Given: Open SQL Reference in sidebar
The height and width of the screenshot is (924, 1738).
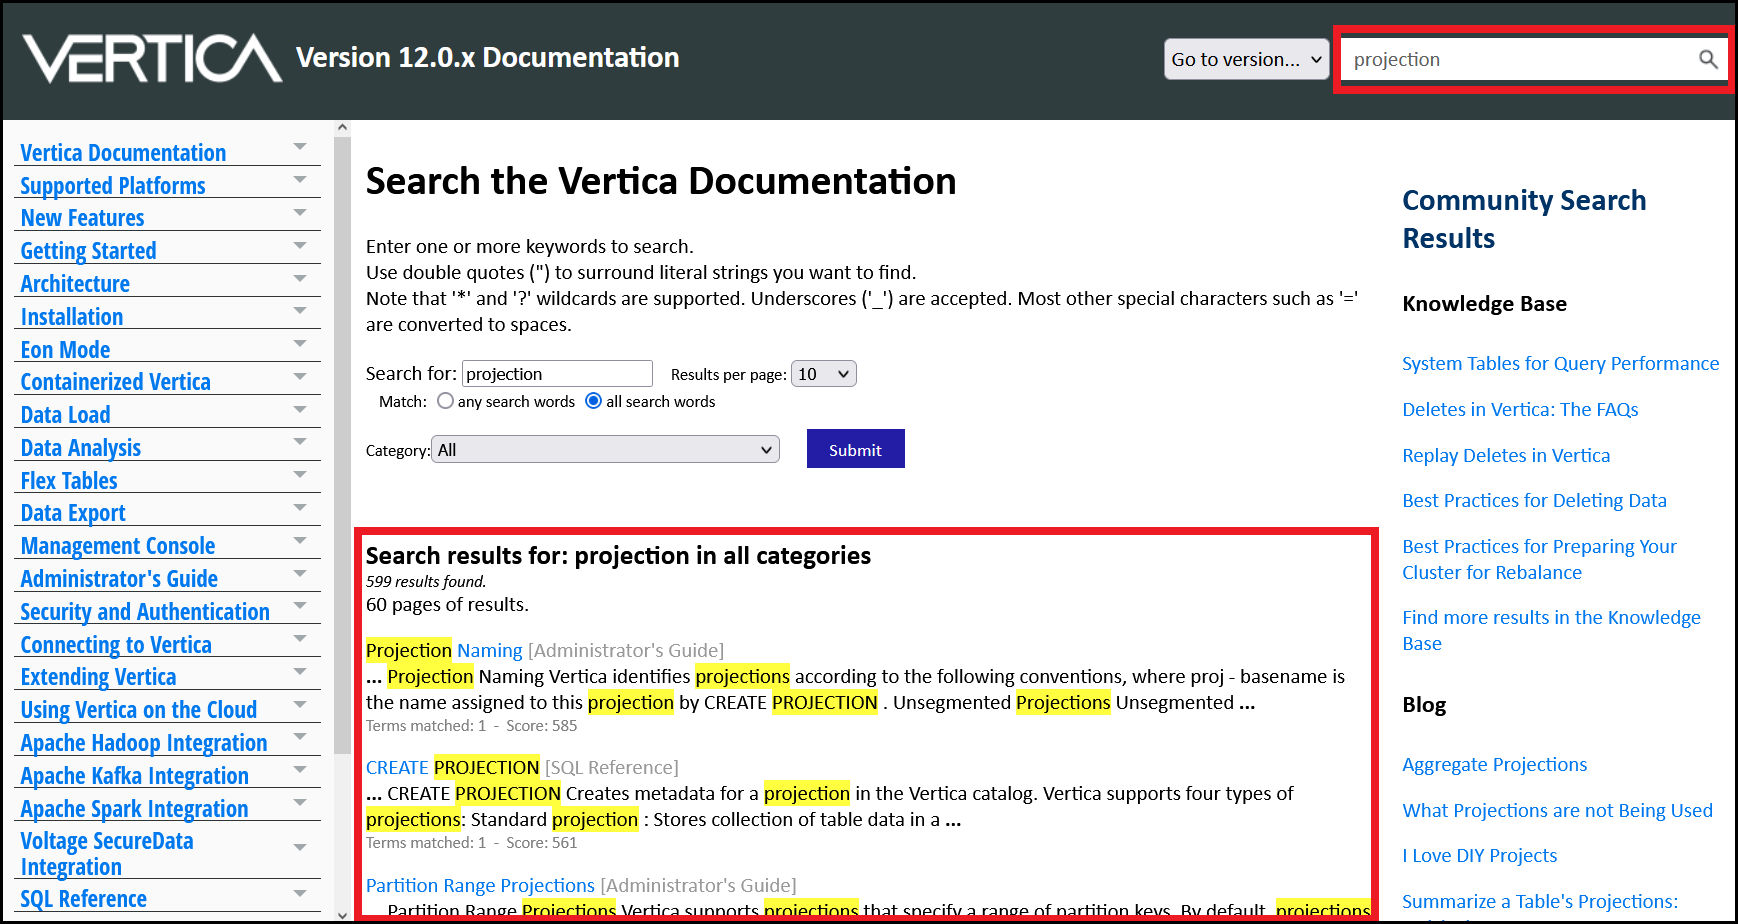Looking at the screenshot, I should click(x=83, y=899).
